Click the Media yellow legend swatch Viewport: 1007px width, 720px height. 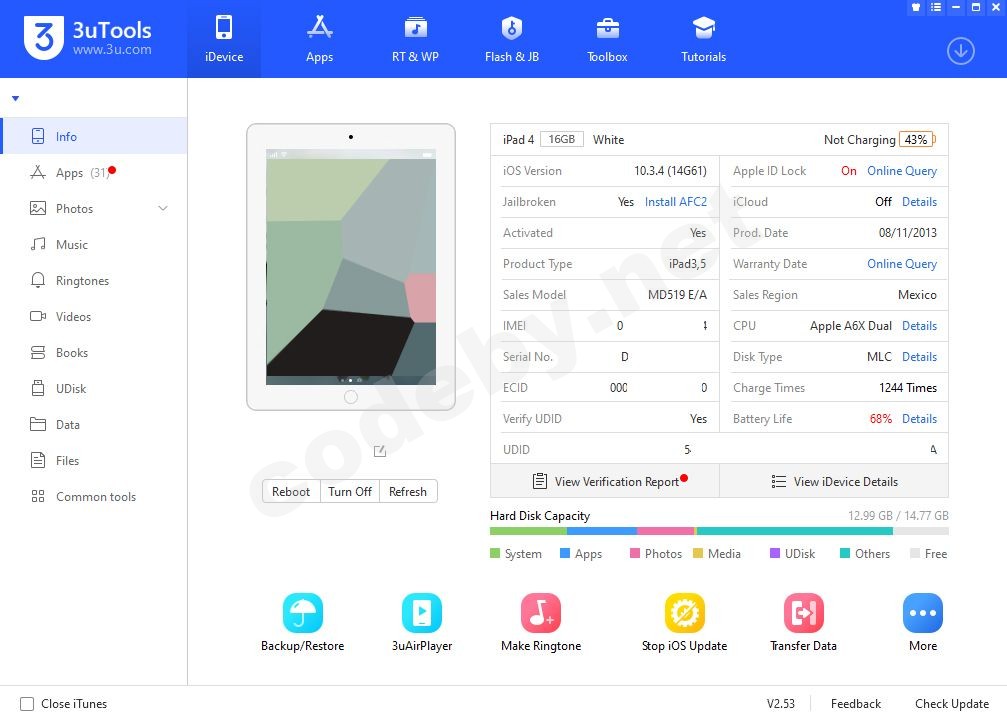coord(697,553)
